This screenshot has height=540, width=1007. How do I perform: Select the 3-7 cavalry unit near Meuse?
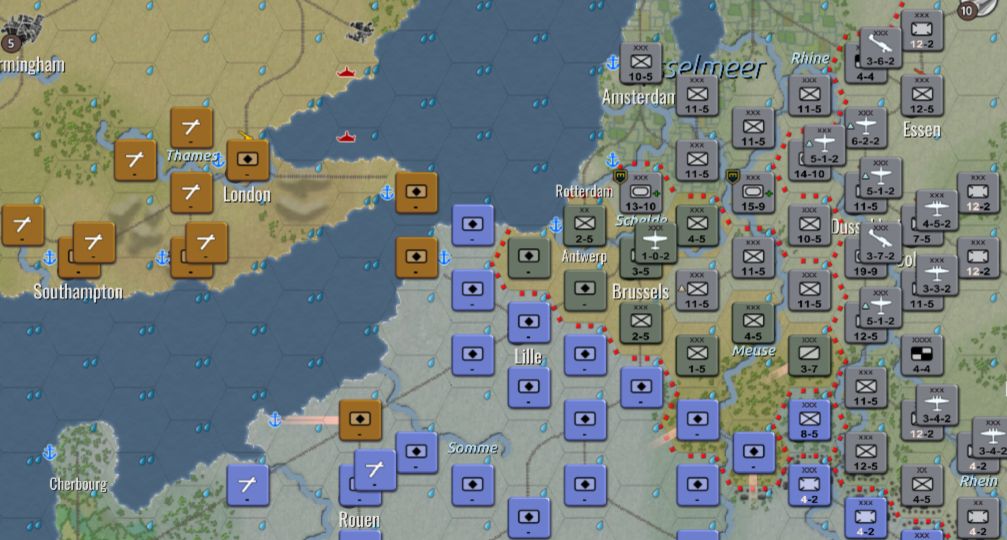[809, 355]
